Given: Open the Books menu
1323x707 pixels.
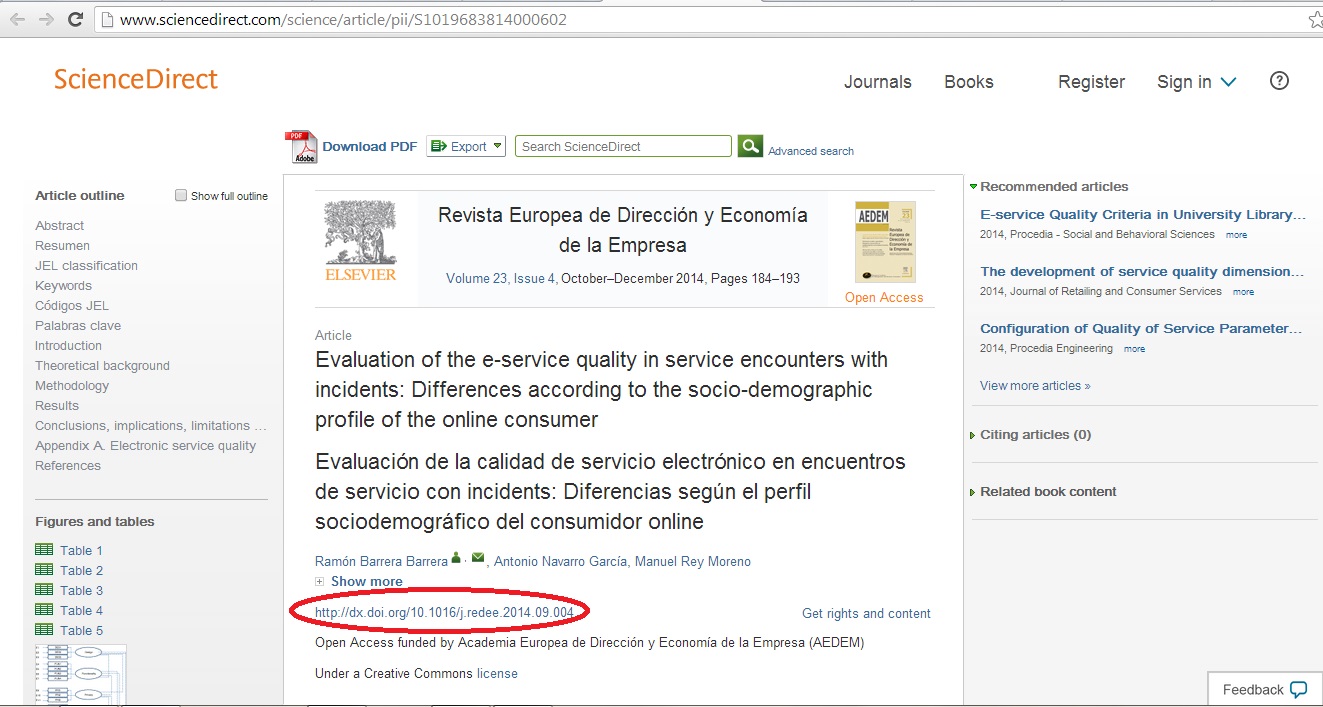Looking at the screenshot, I should 969,82.
